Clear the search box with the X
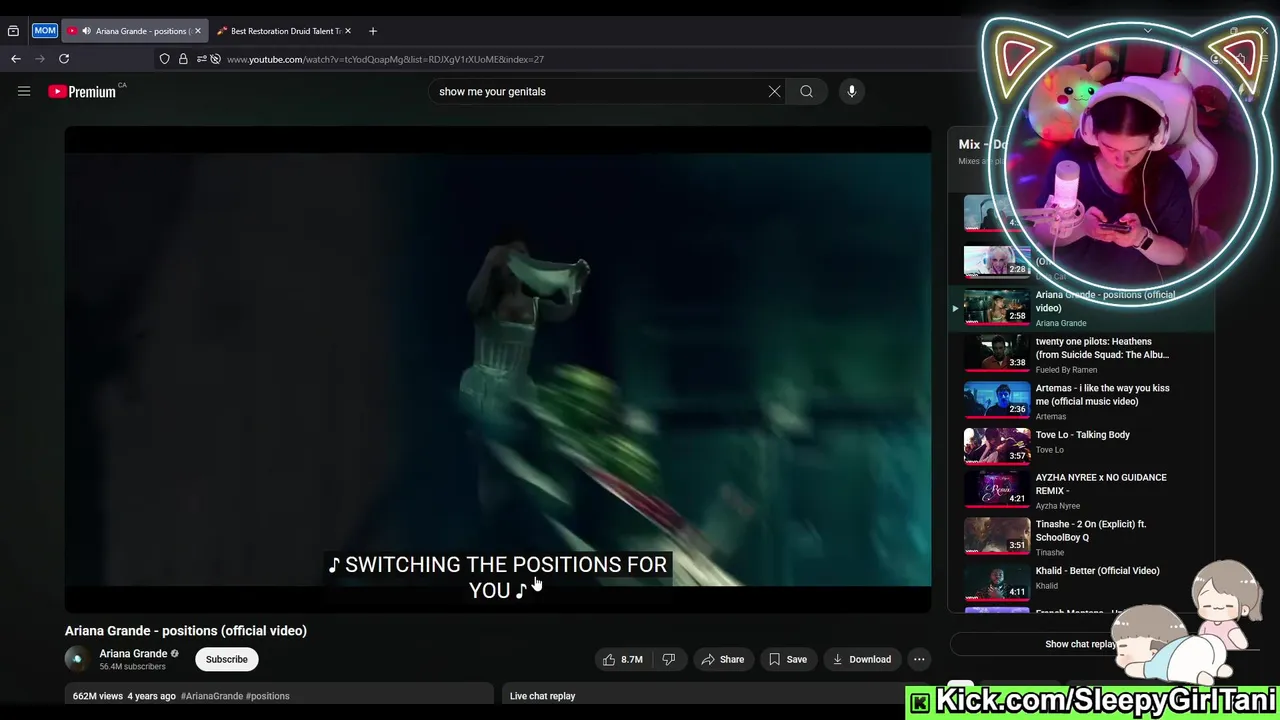 click(774, 91)
